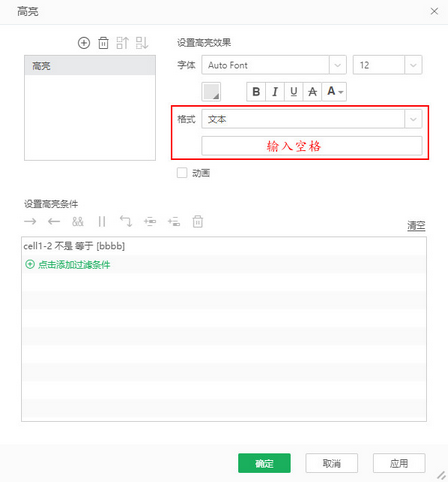The width and height of the screenshot is (448, 482).
Task: Move highlight rule down in list
Action: pos(142,43)
